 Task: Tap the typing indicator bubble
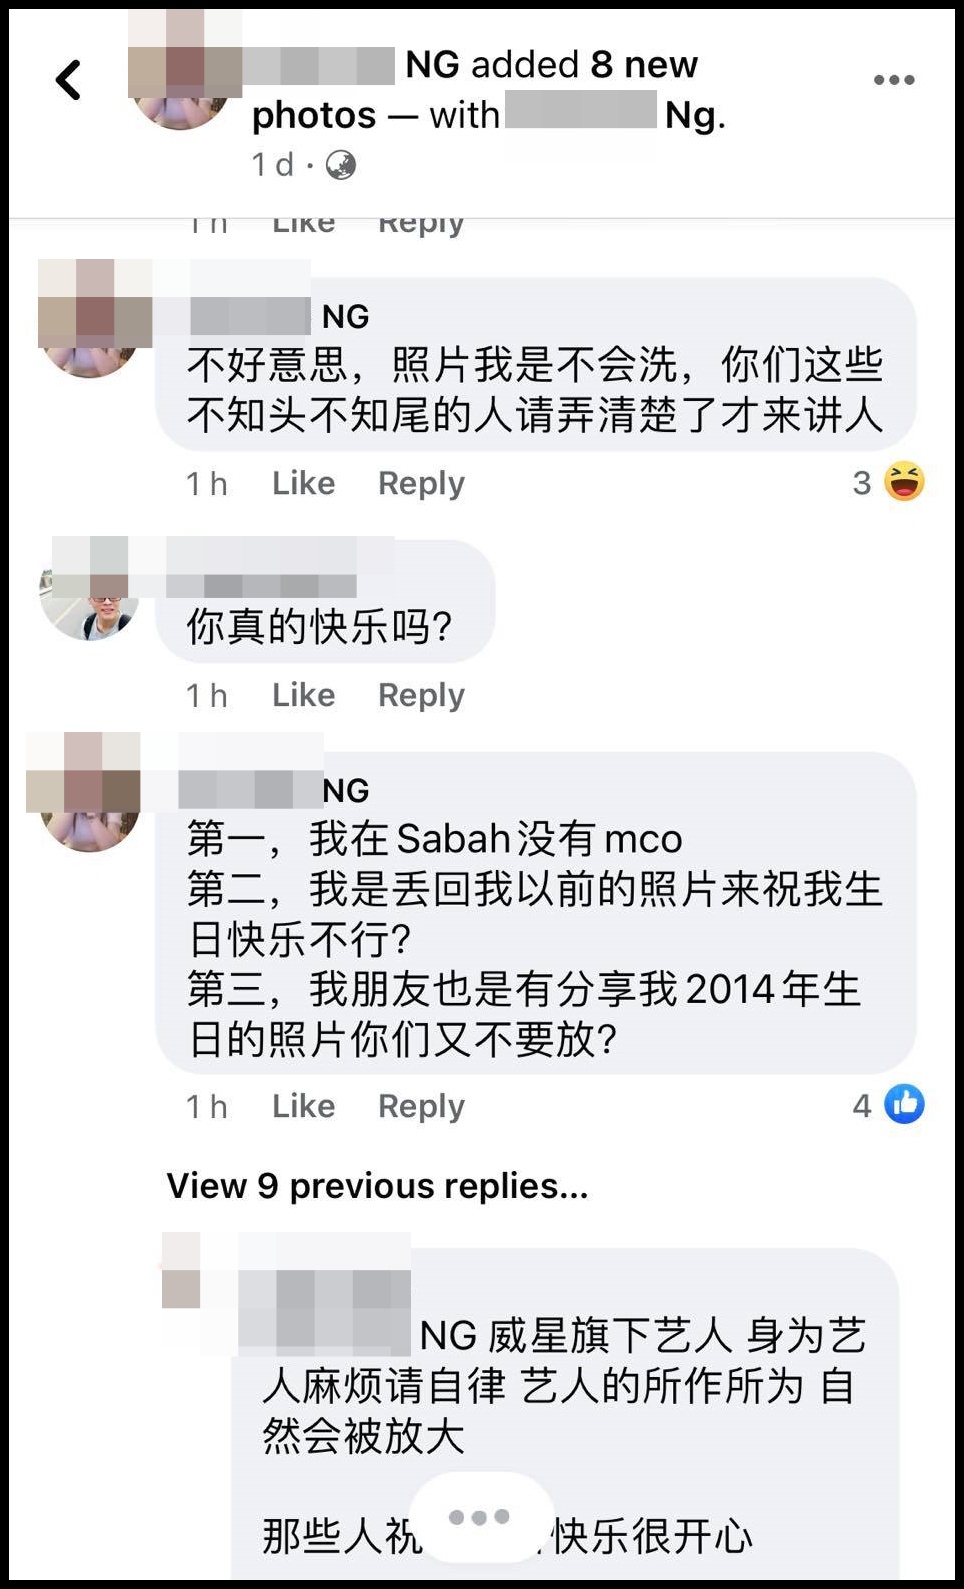click(481, 1517)
